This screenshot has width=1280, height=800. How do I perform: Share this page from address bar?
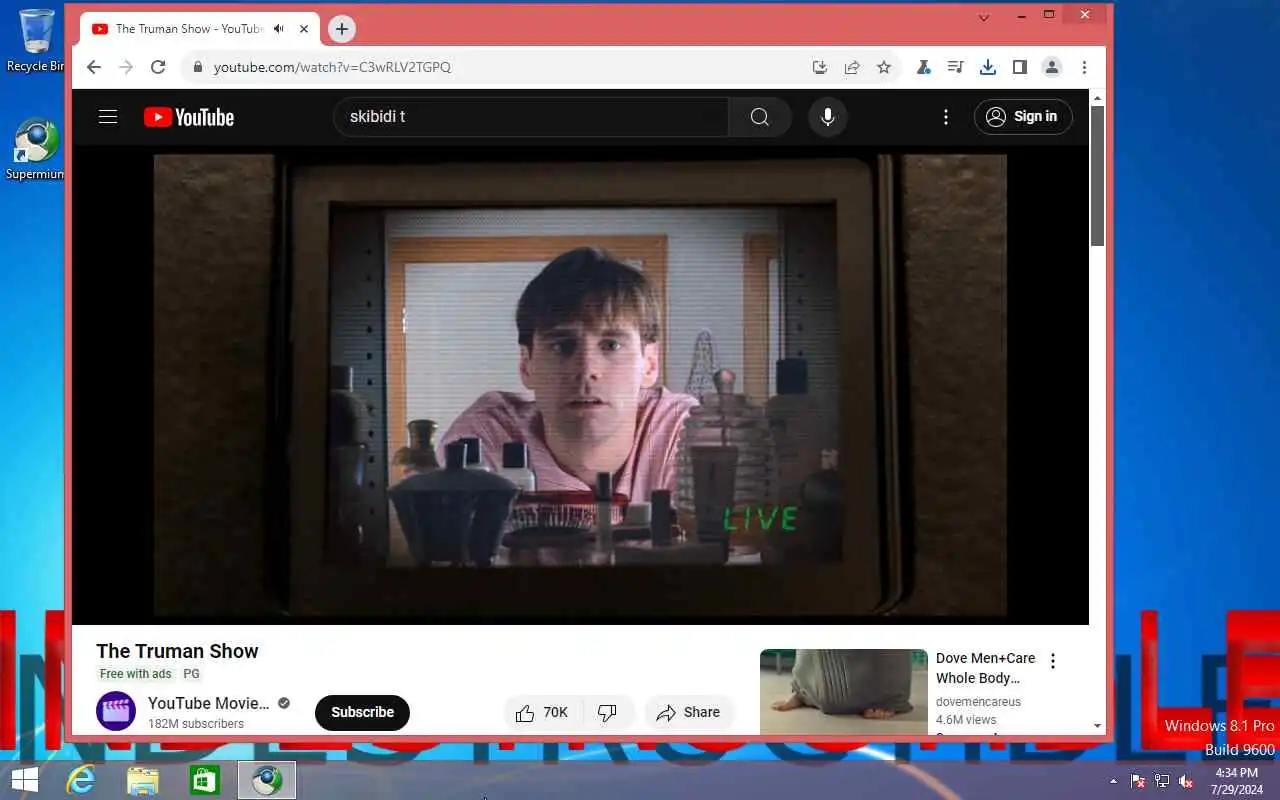(852, 67)
